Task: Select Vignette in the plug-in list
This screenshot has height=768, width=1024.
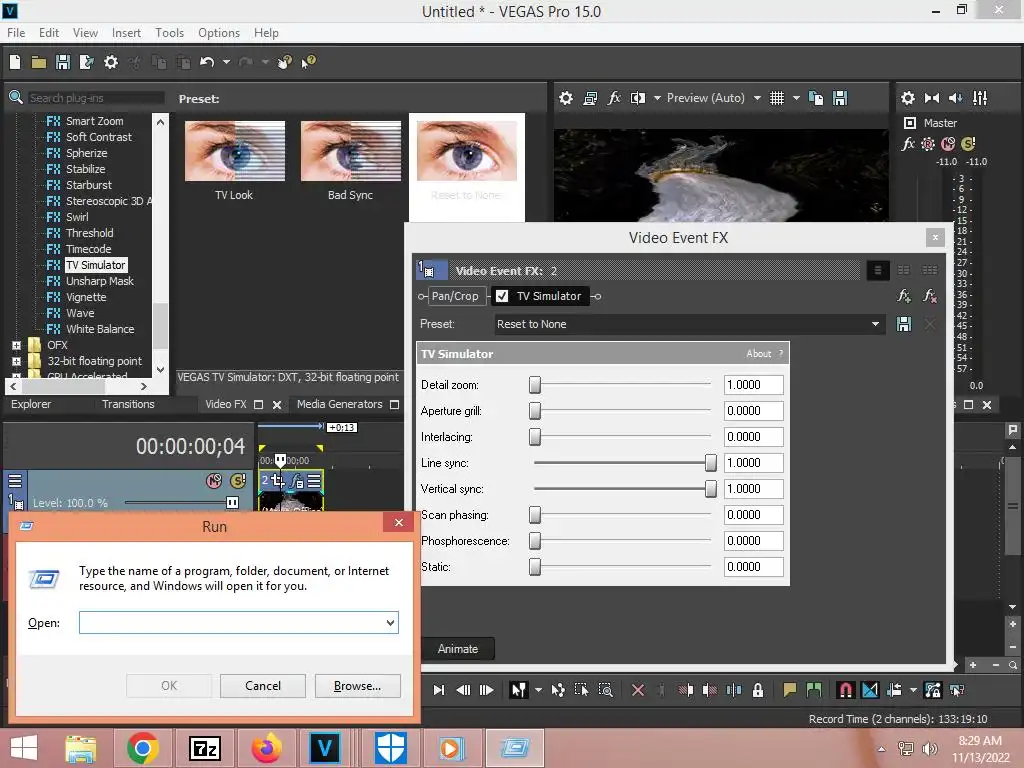Action: (86, 297)
